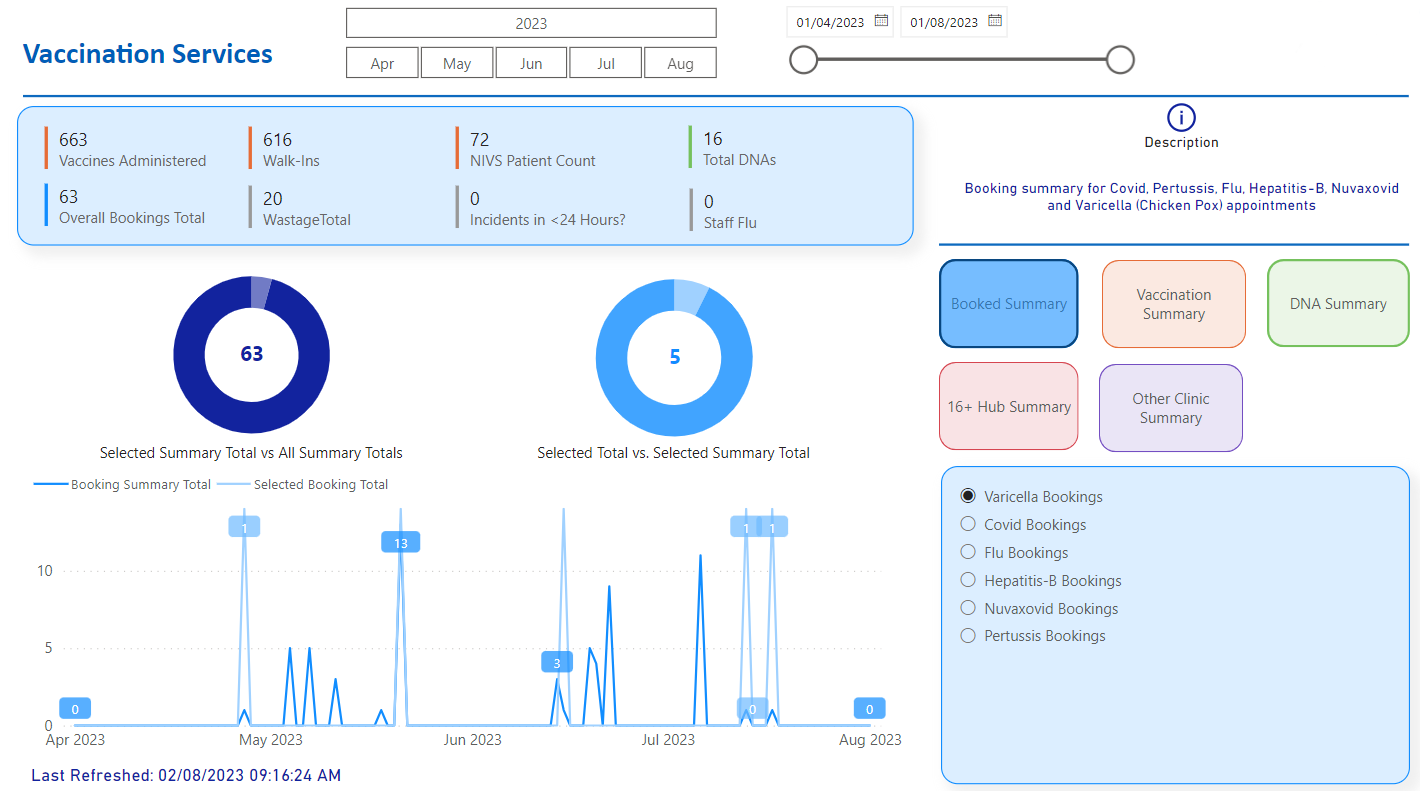Viewport: 1420px width, 791px height.
Task: Select the 2023 year slicer
Action: pyautogui.click(x=531, y=23)
